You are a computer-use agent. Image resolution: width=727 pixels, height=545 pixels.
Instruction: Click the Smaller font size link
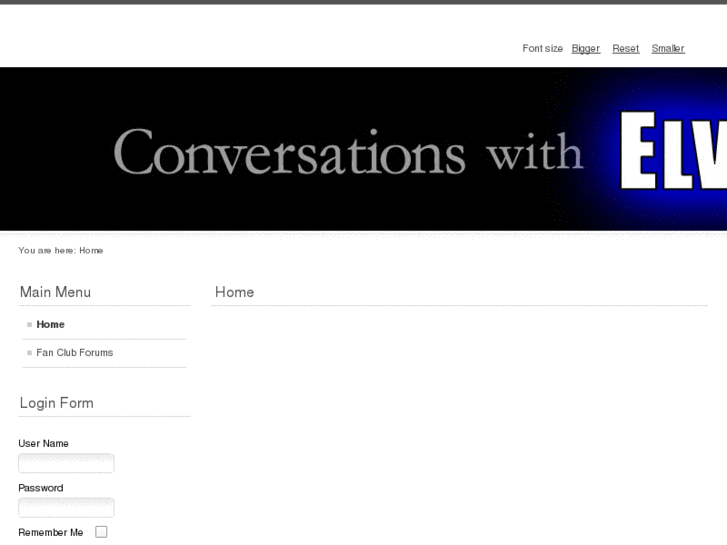668,49
